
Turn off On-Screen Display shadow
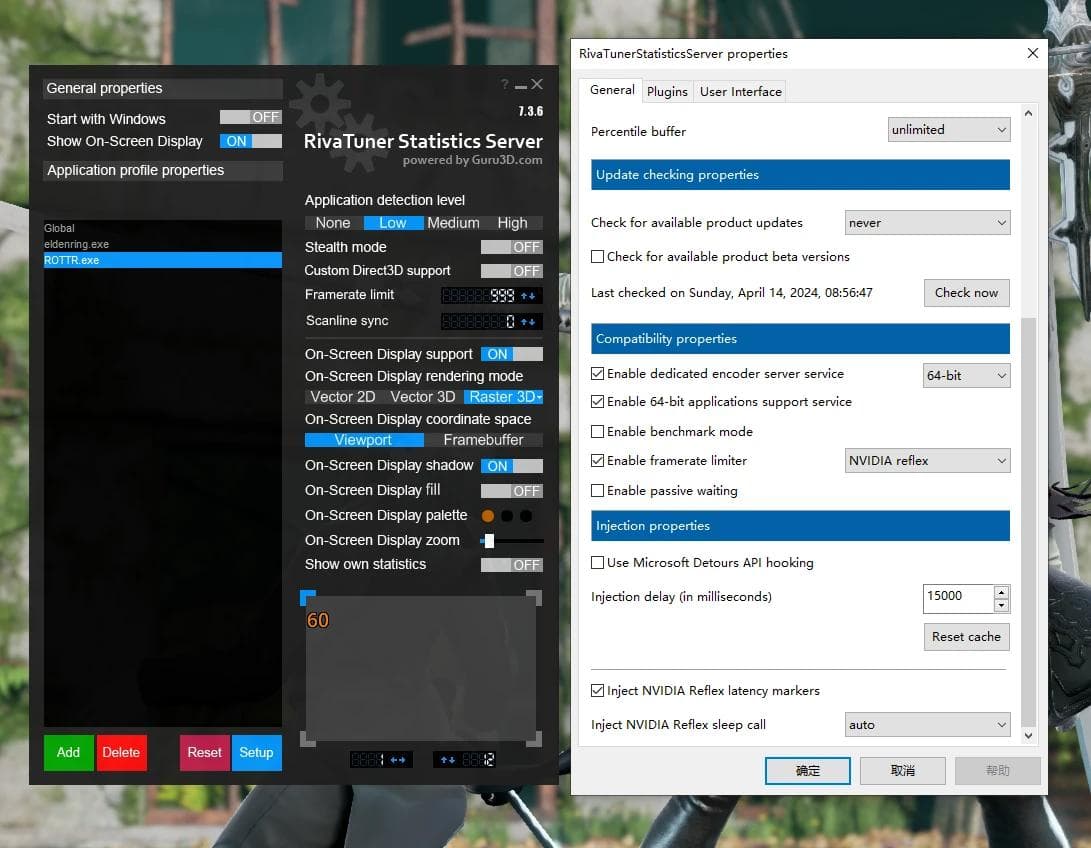click(x=511, y=465)
